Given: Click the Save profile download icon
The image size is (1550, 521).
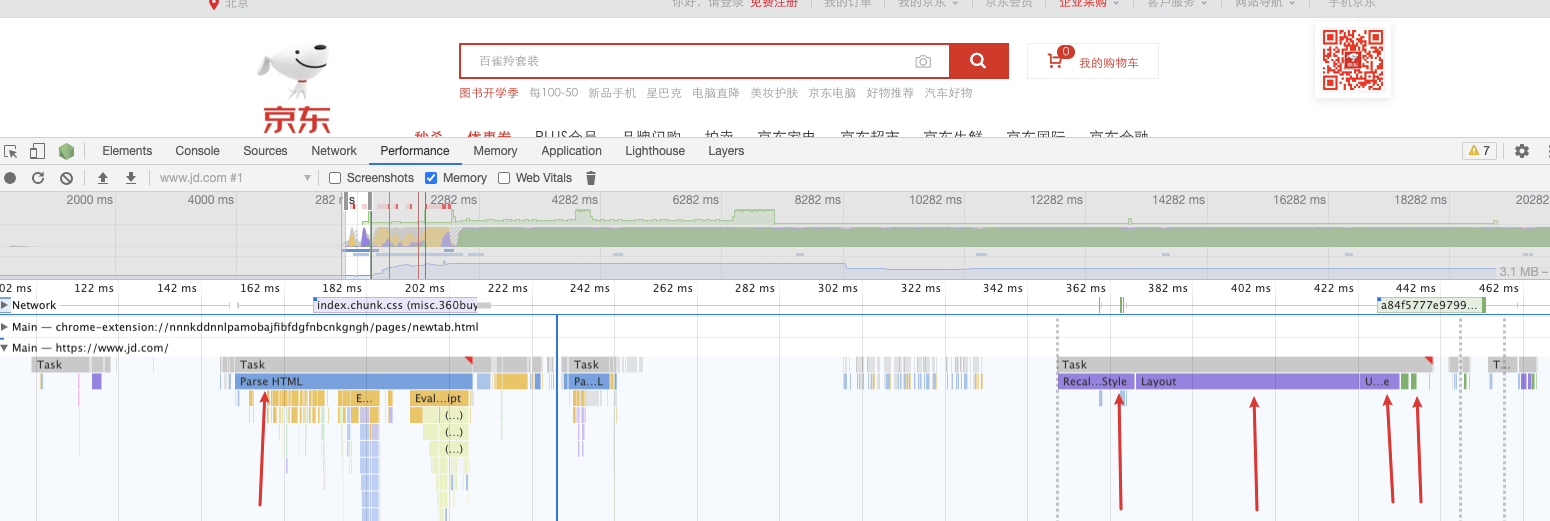Looking at the screenshot, I should (x=130, y=178).
